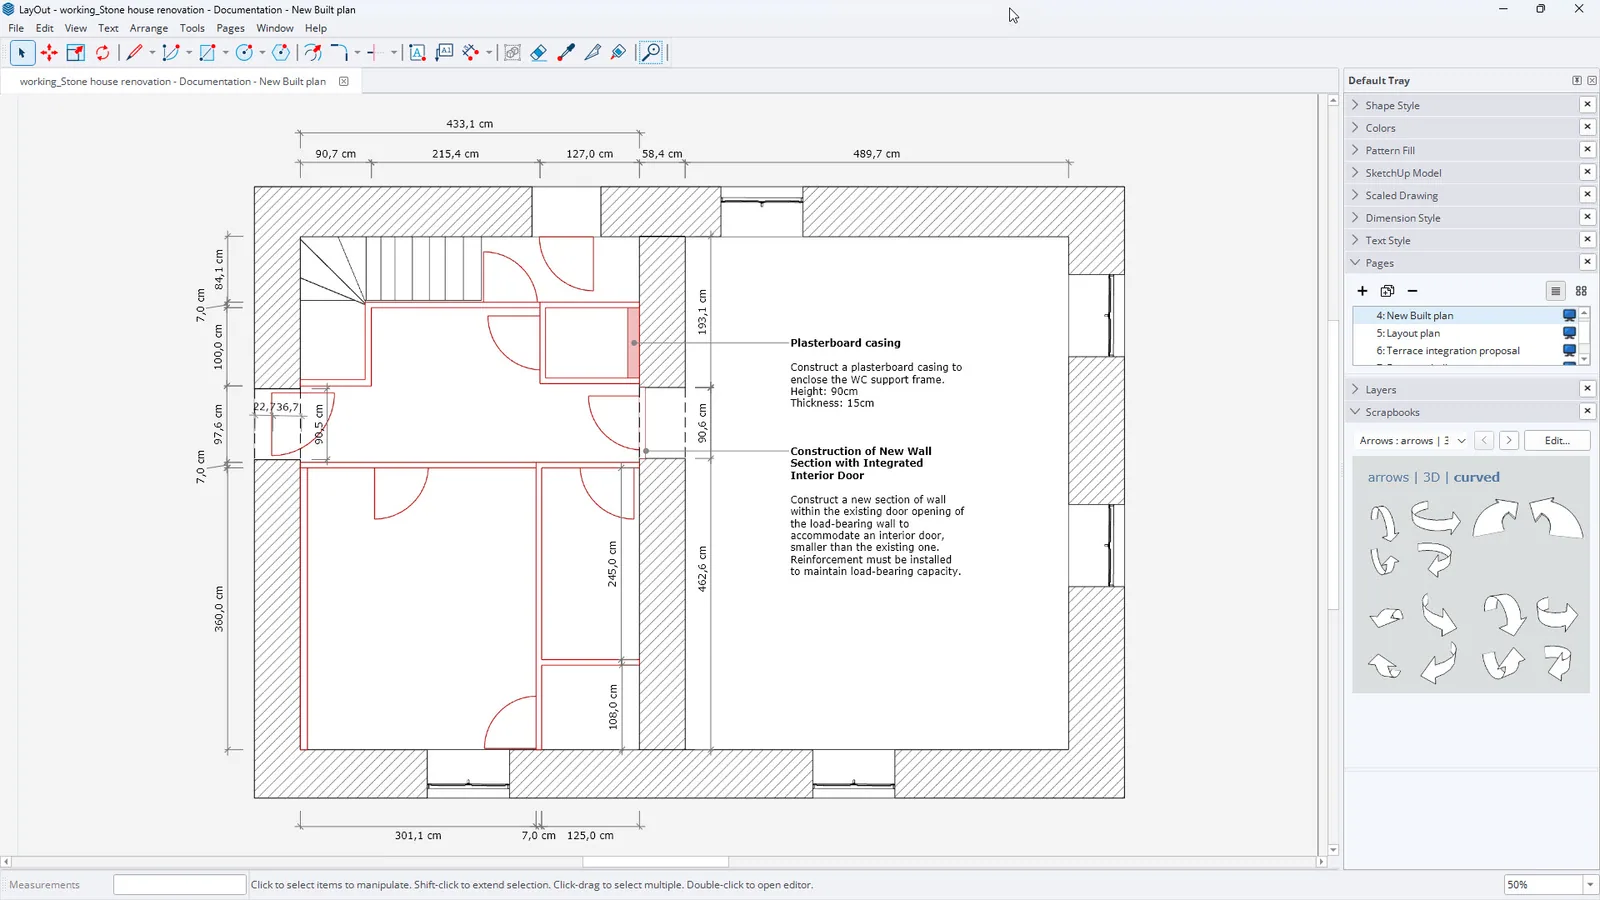Select the Circle tool
The image size is (1600, 900).
244,53
